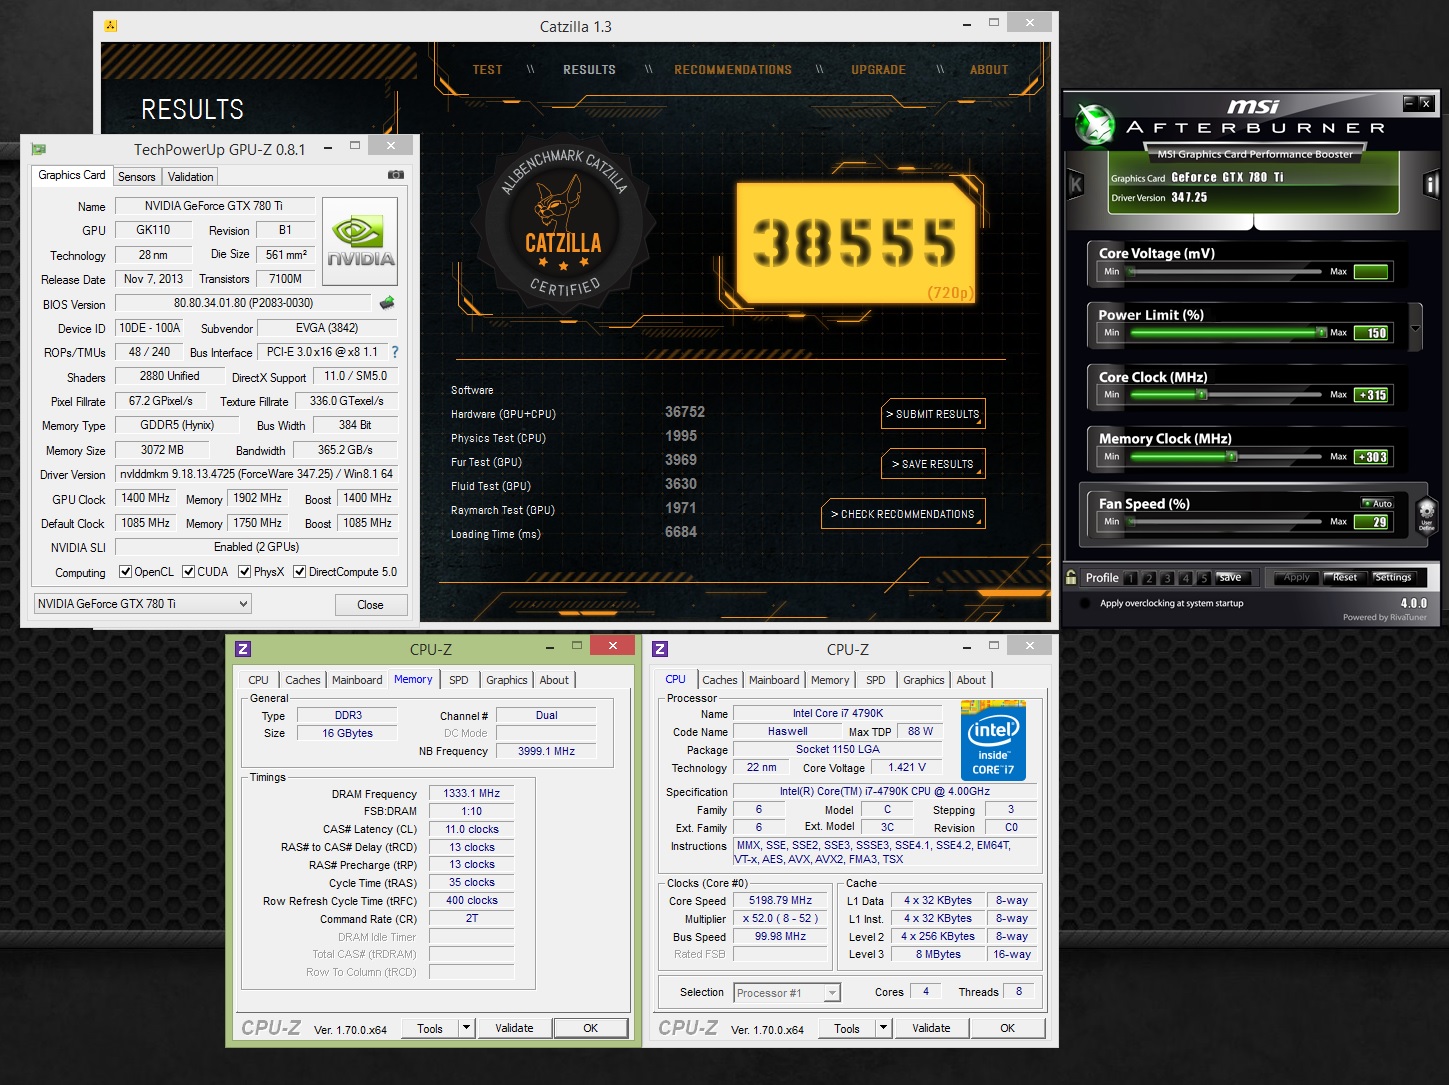The width and height of the screenshot is (1449, 1085).
Task: Toggle the CUDA checkbox
Action: [188, 572]
